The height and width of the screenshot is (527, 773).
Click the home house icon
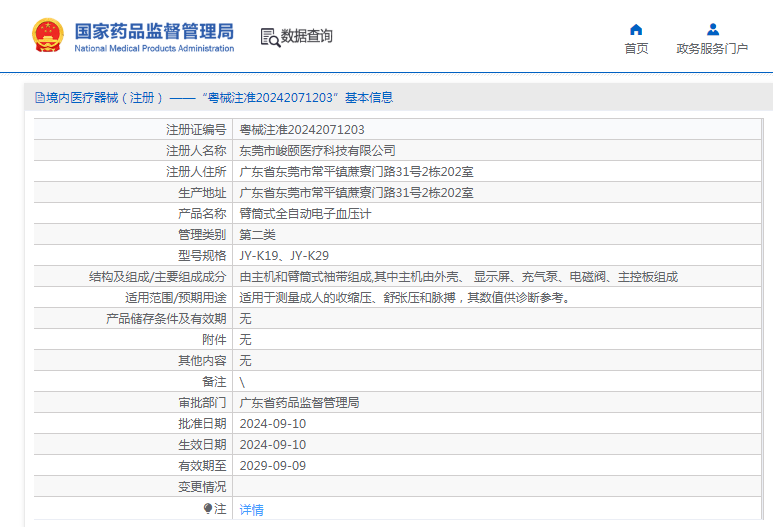636,30
